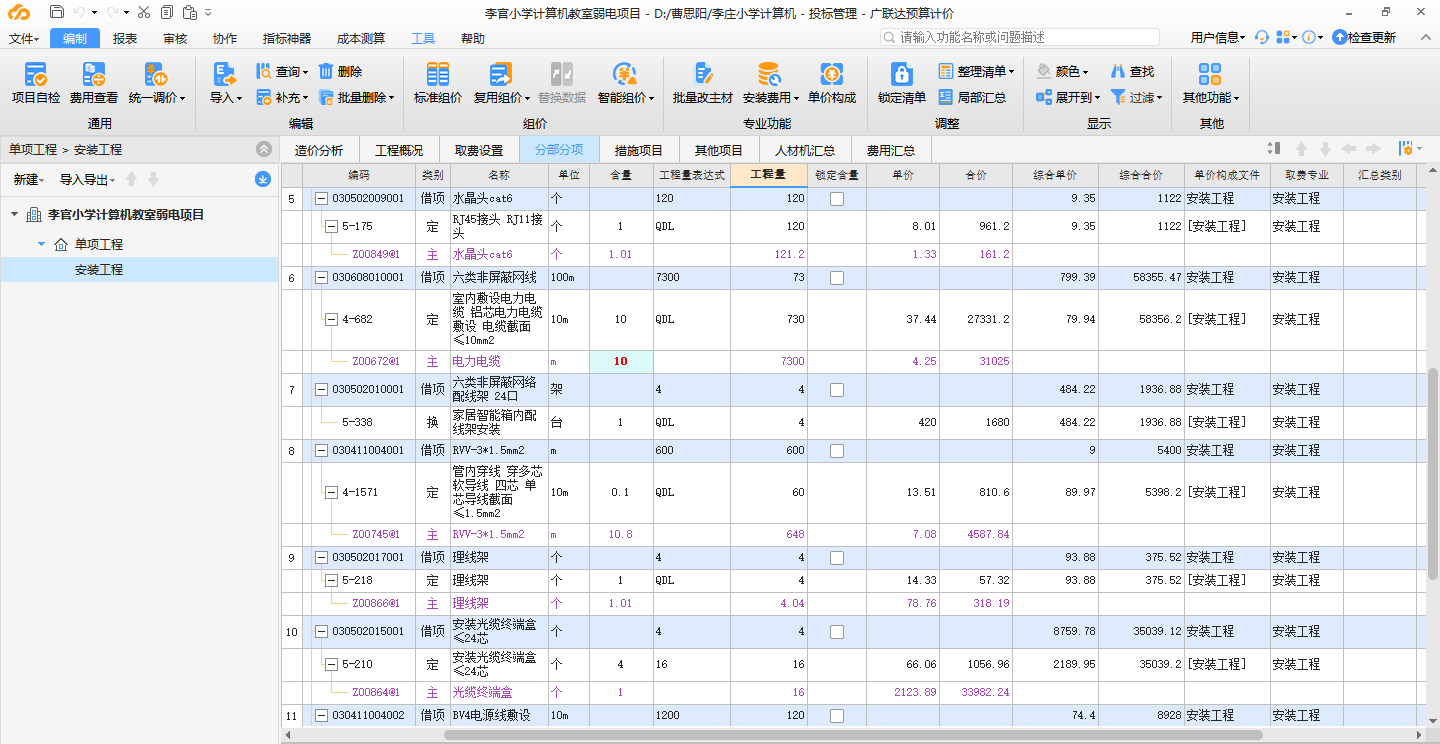Image resolution: width=1440 pixels, height=744 pixels.
Task: Open the 指标神器 tab
Action: pos(287,39)
